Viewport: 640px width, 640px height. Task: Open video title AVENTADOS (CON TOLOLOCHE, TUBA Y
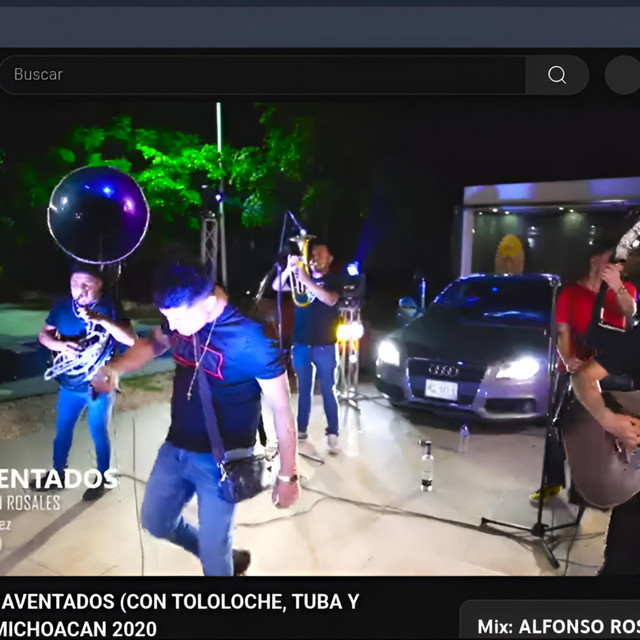coord(180,602)
